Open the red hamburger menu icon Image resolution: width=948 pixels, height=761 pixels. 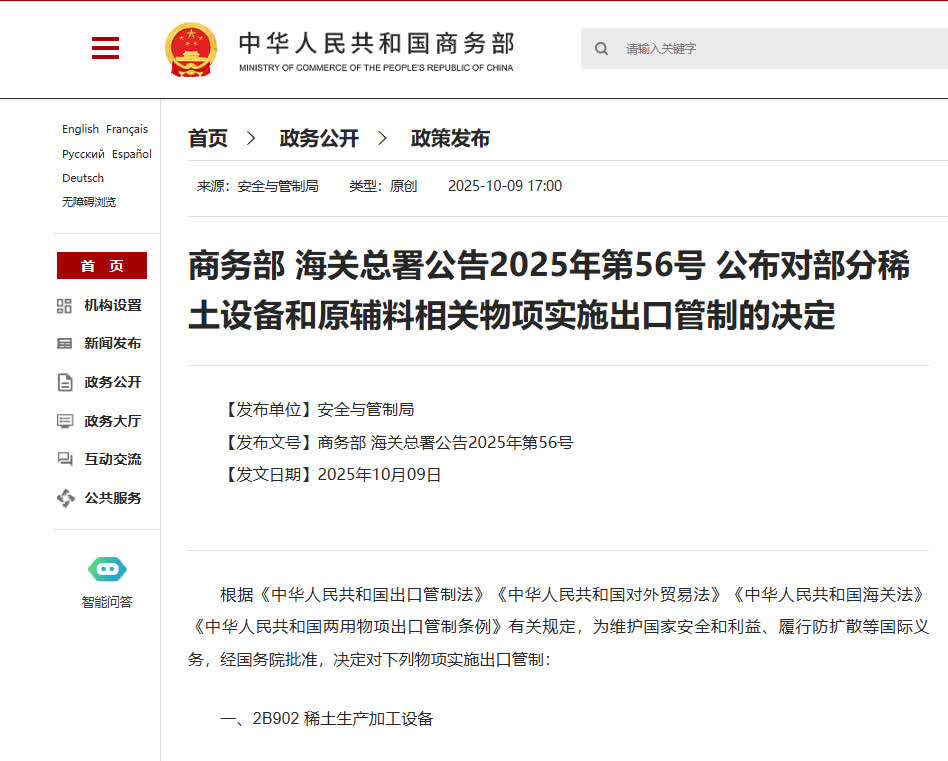pos(105,48)
